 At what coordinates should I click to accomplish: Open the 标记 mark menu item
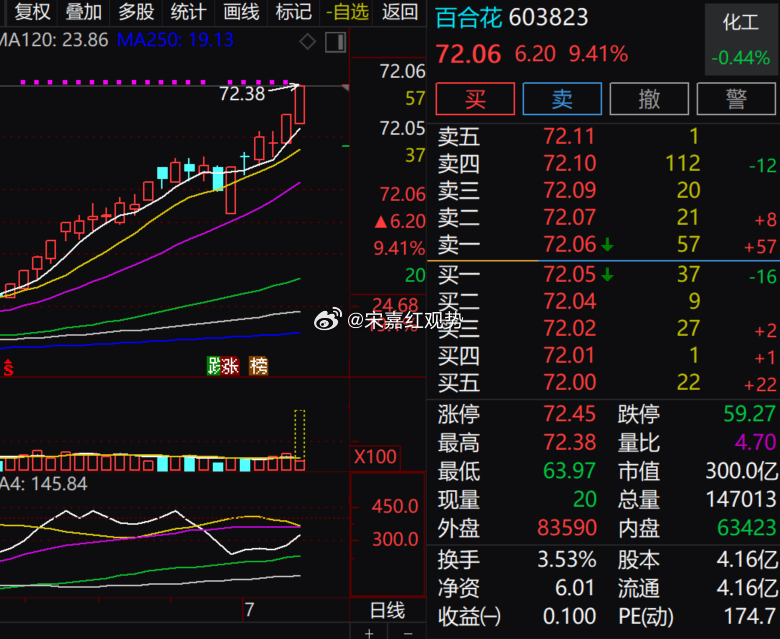pyautogui.click(x=293, y=11)
